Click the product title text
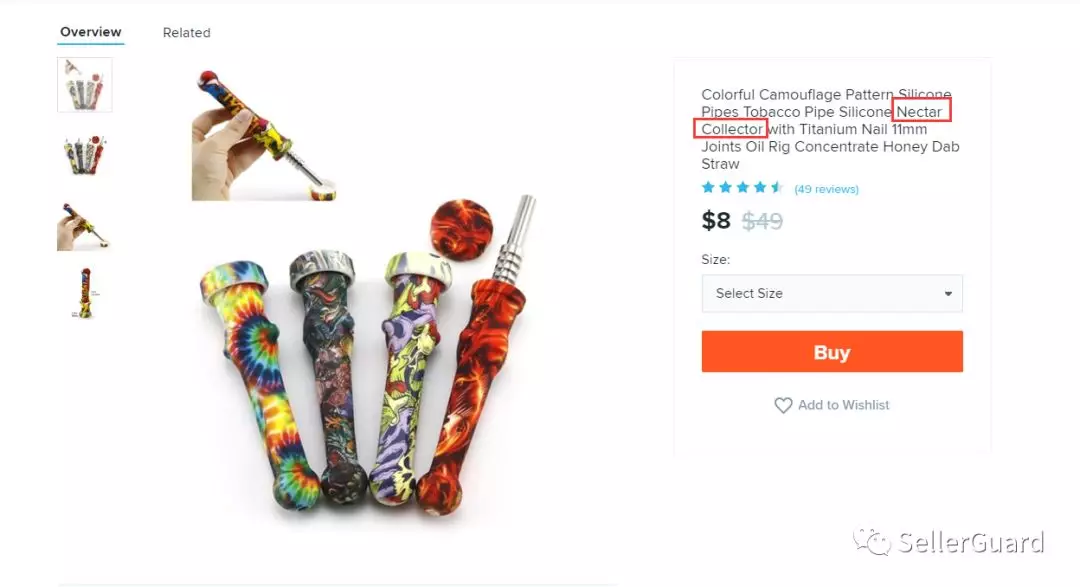 (x=830, y=129)
